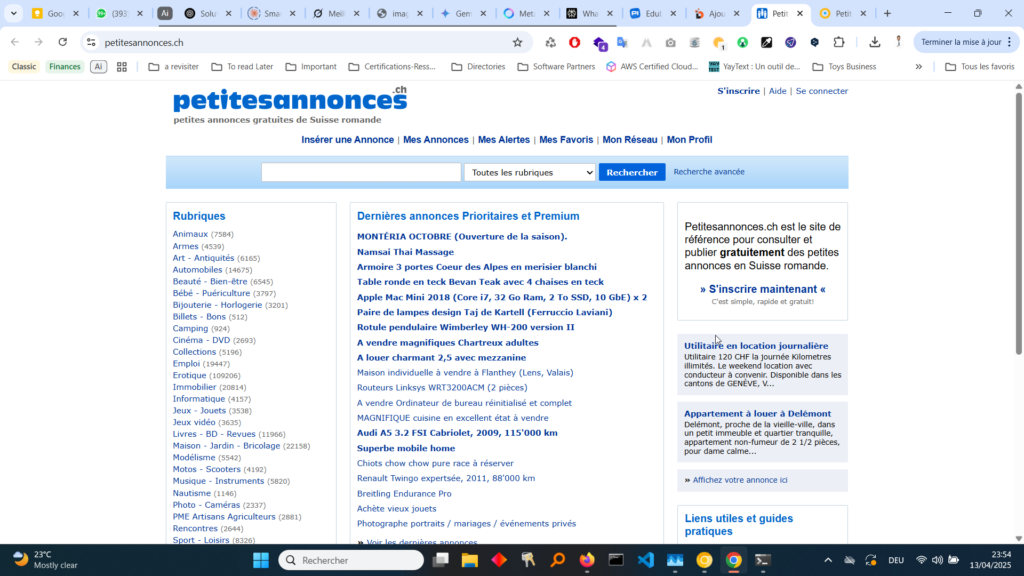Open the terminal icon in the taskbar

pos(763,560)
